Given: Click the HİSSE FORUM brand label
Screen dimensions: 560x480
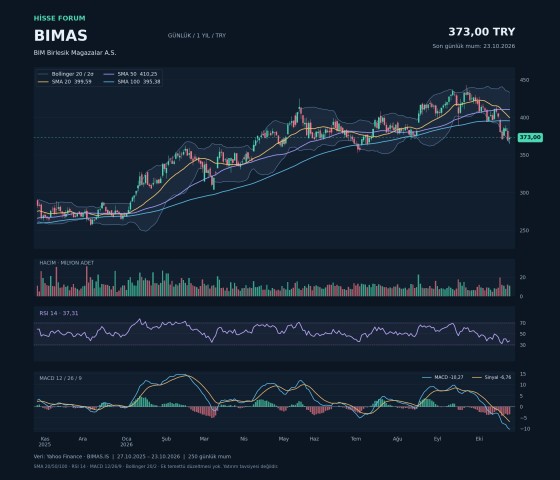Looking at the screenshot, I should (x=60, y=18).
